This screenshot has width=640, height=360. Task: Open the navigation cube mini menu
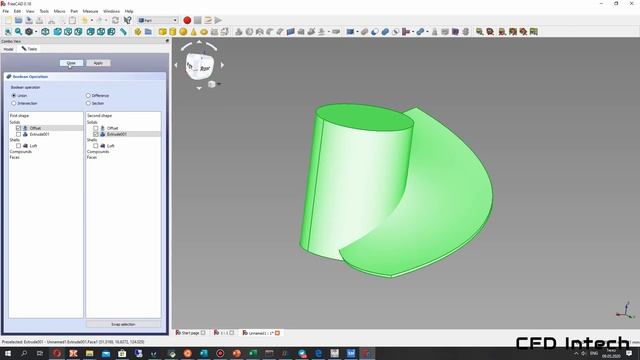pyautogui.click(x=213, y=84)
